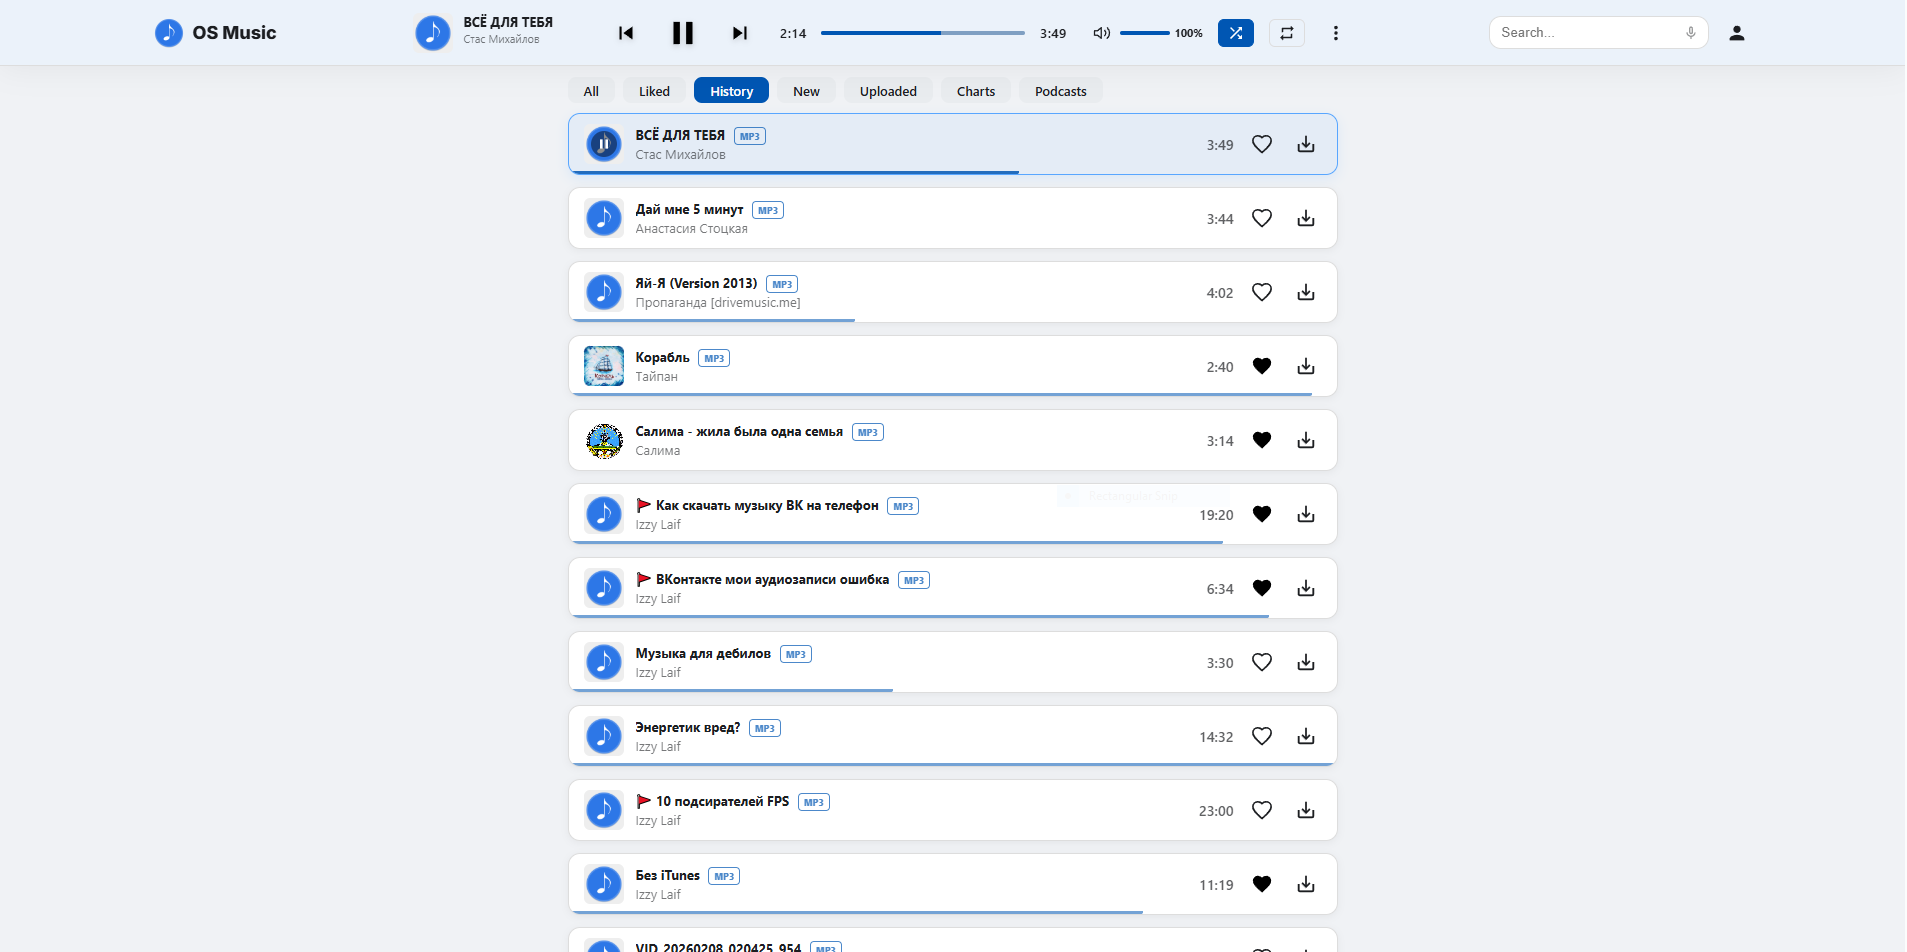The width and height of the screenshot is (1907, 952).
Task: Click the OS Music logo
Action: point(216,33)
